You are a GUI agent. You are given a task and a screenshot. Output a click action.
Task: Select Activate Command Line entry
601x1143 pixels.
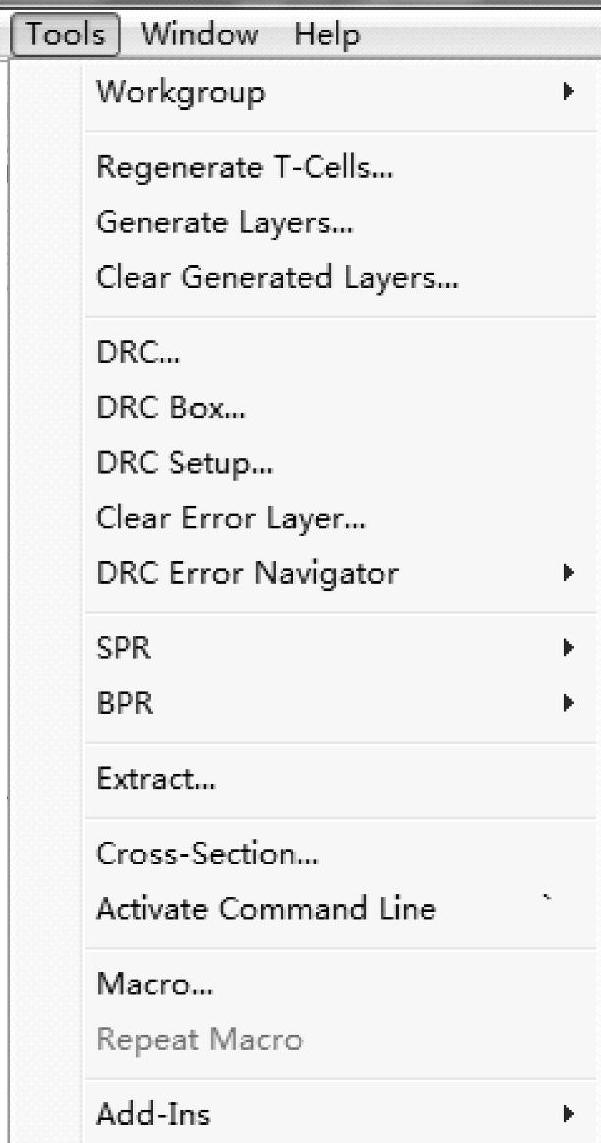pyautogui.click(x=266, y=909)
